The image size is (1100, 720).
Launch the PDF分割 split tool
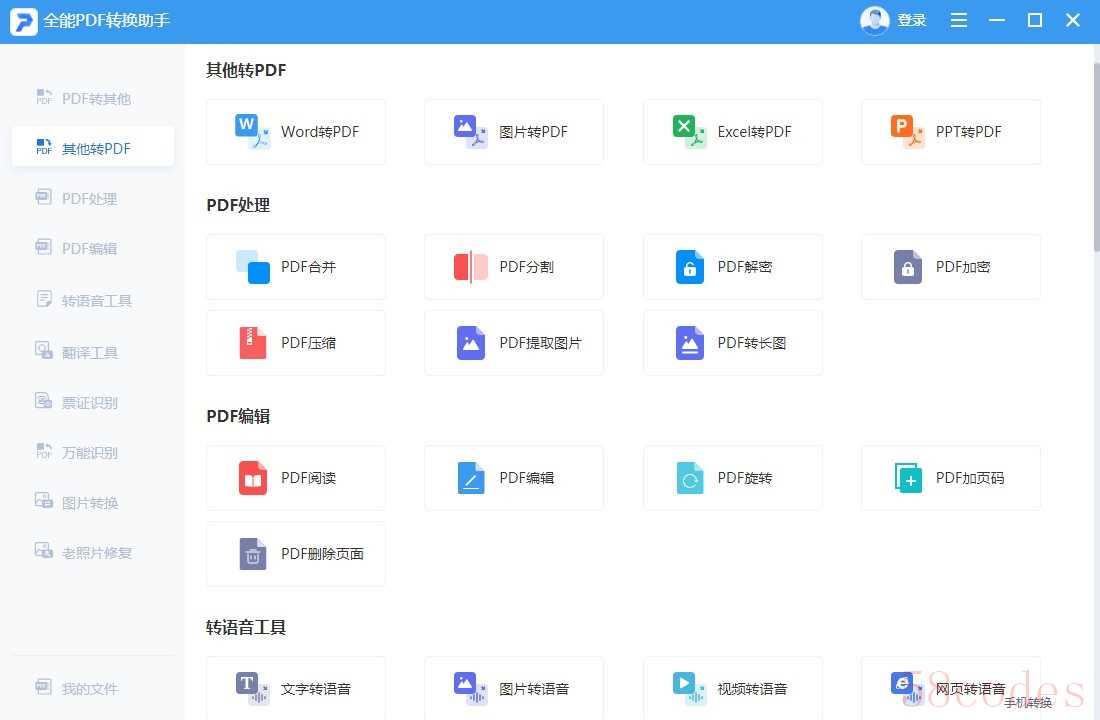pos(514,267)
